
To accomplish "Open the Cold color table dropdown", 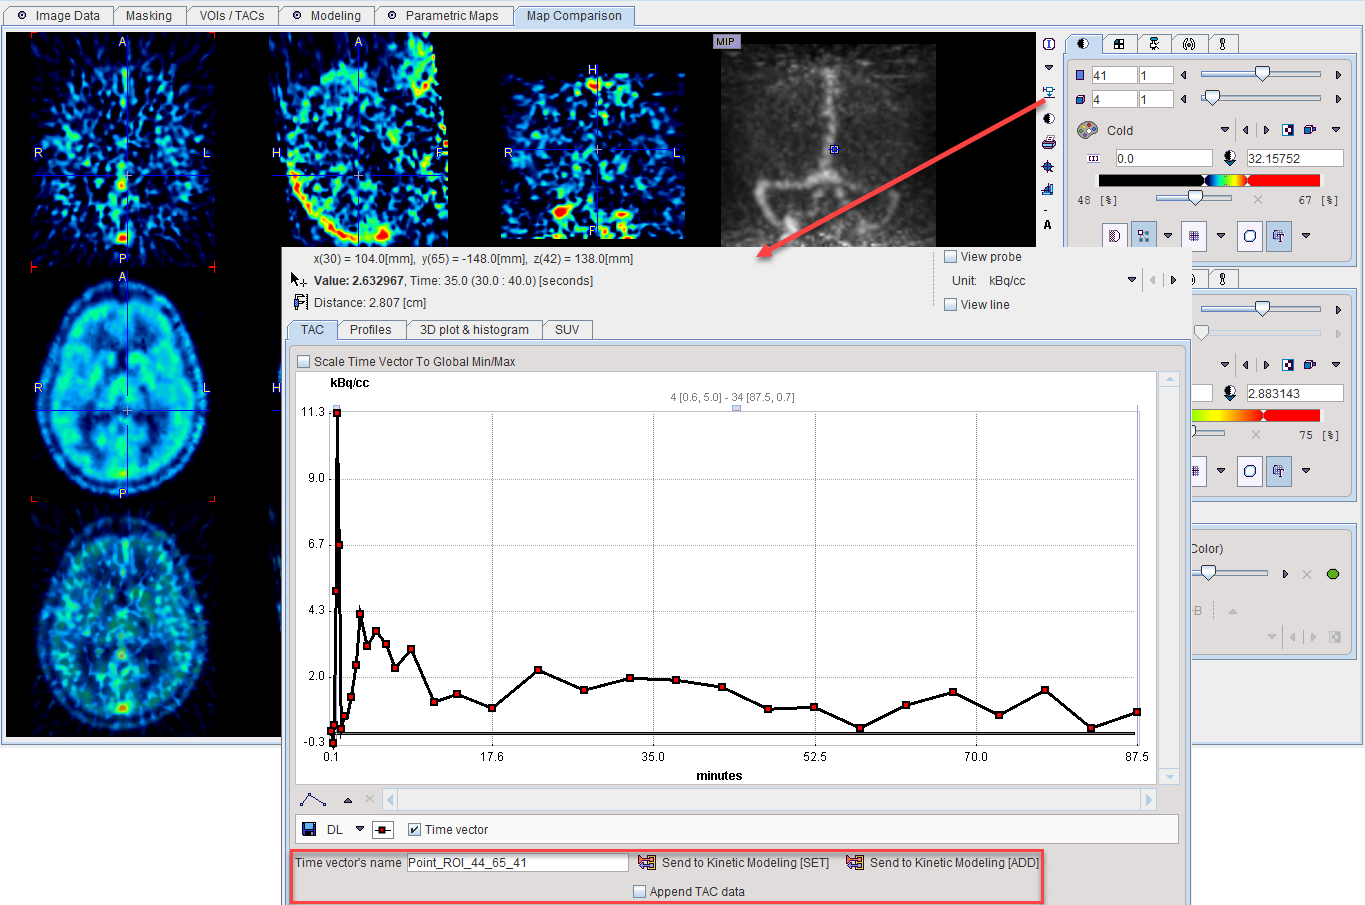I will 1225,130.
